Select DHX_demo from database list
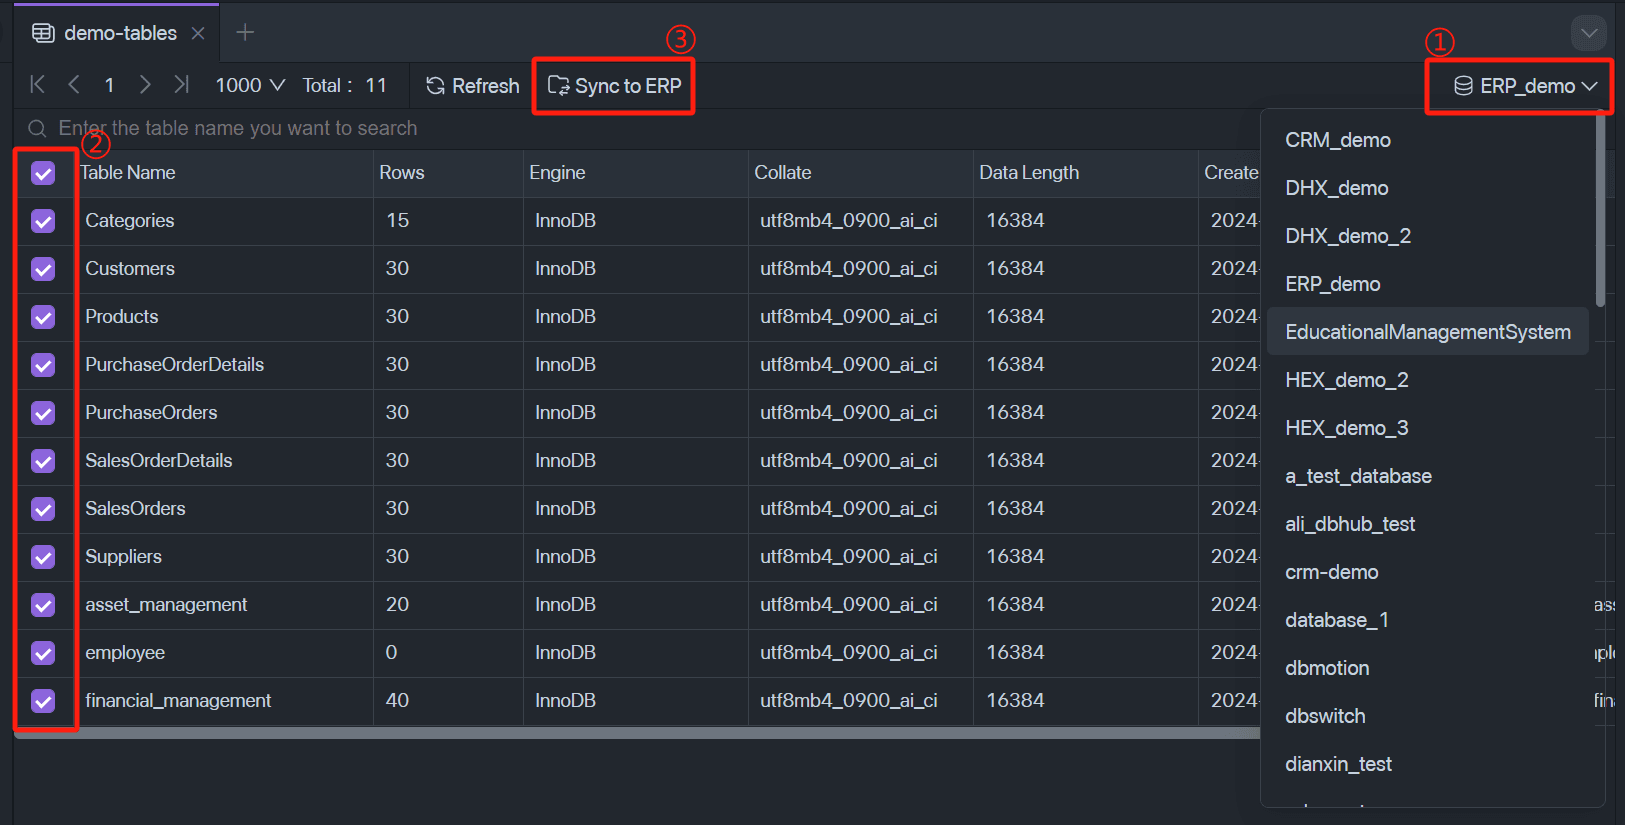This screenshot has width=1625, height=825. pos(1427,188)
